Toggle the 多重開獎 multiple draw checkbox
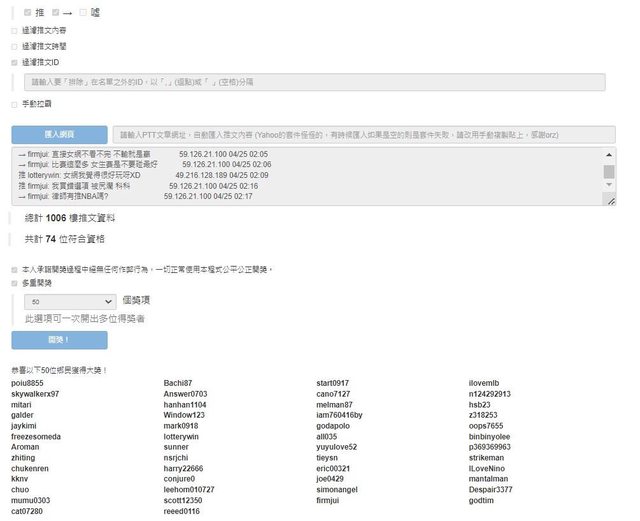The image size is (640, 521). point(14,283)
